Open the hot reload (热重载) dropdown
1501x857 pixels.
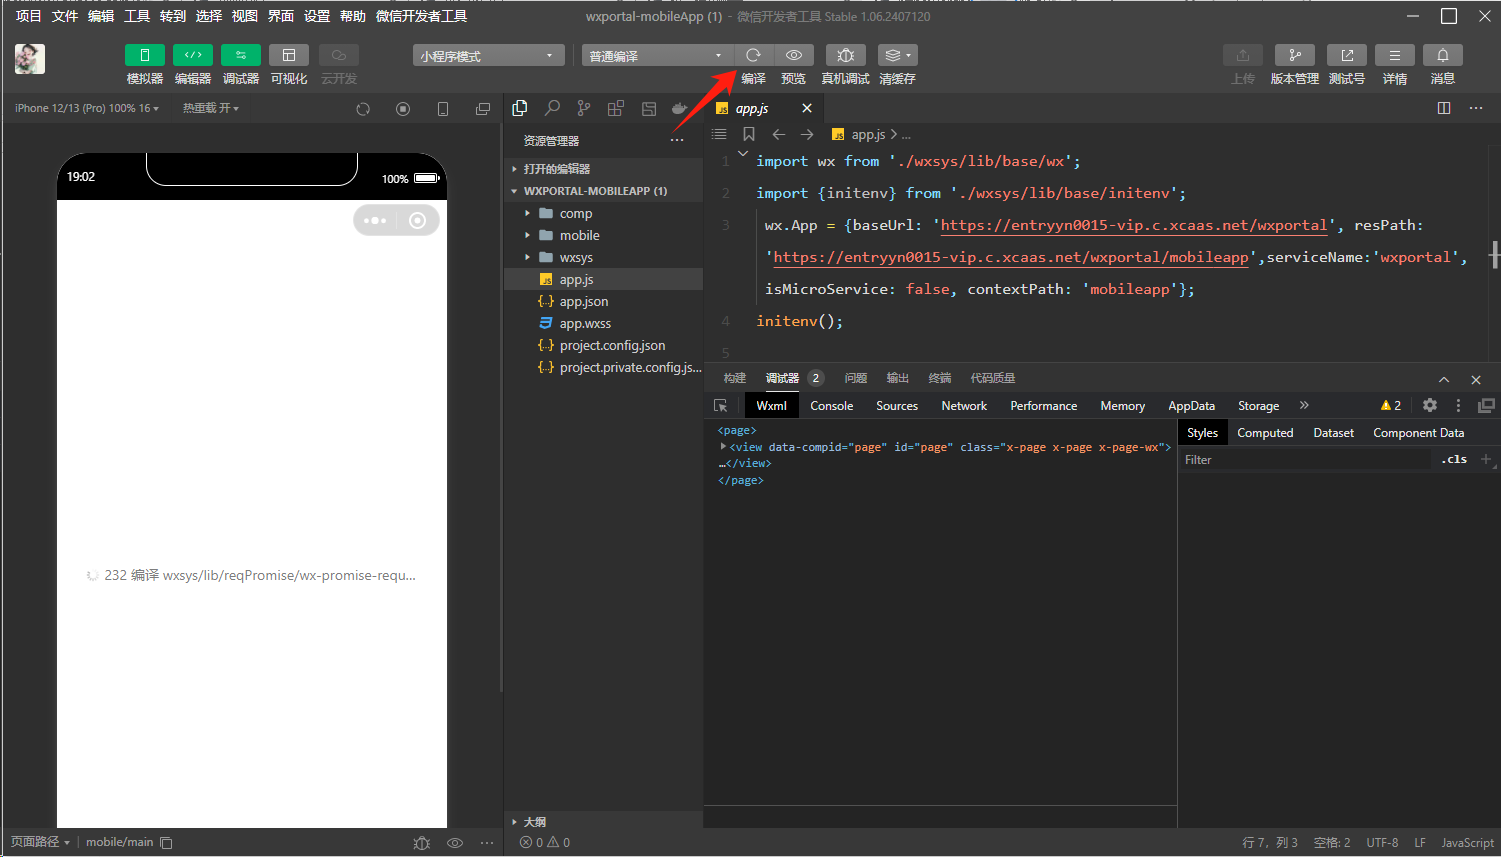[211, 108]
